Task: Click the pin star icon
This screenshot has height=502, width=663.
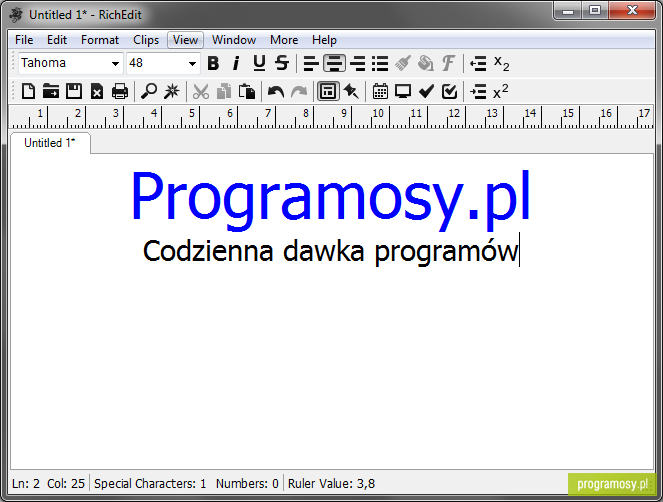Action: point(351,91)
